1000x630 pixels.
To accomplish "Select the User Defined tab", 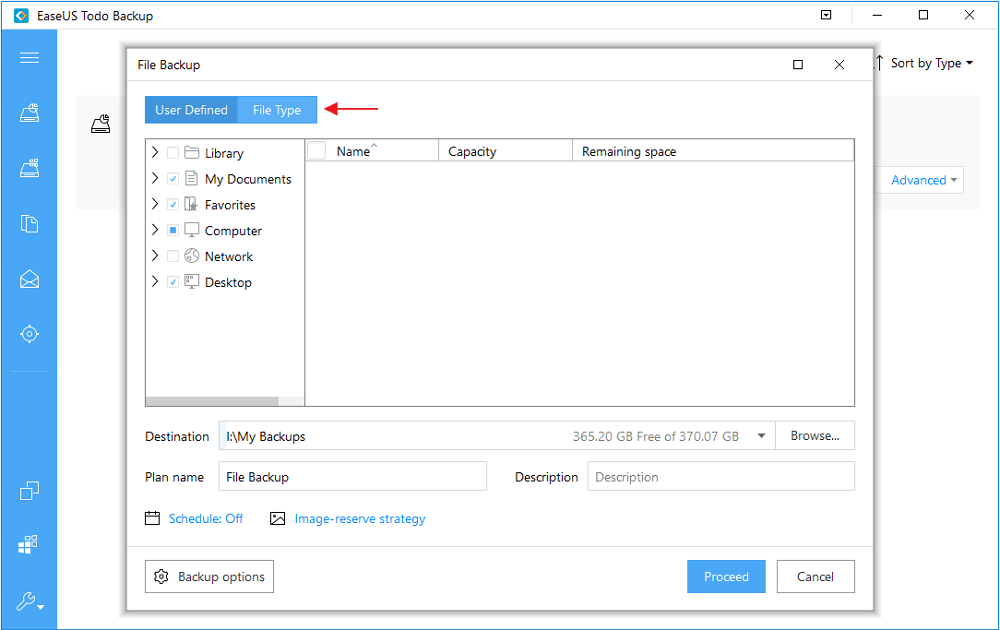I will 191,110.
